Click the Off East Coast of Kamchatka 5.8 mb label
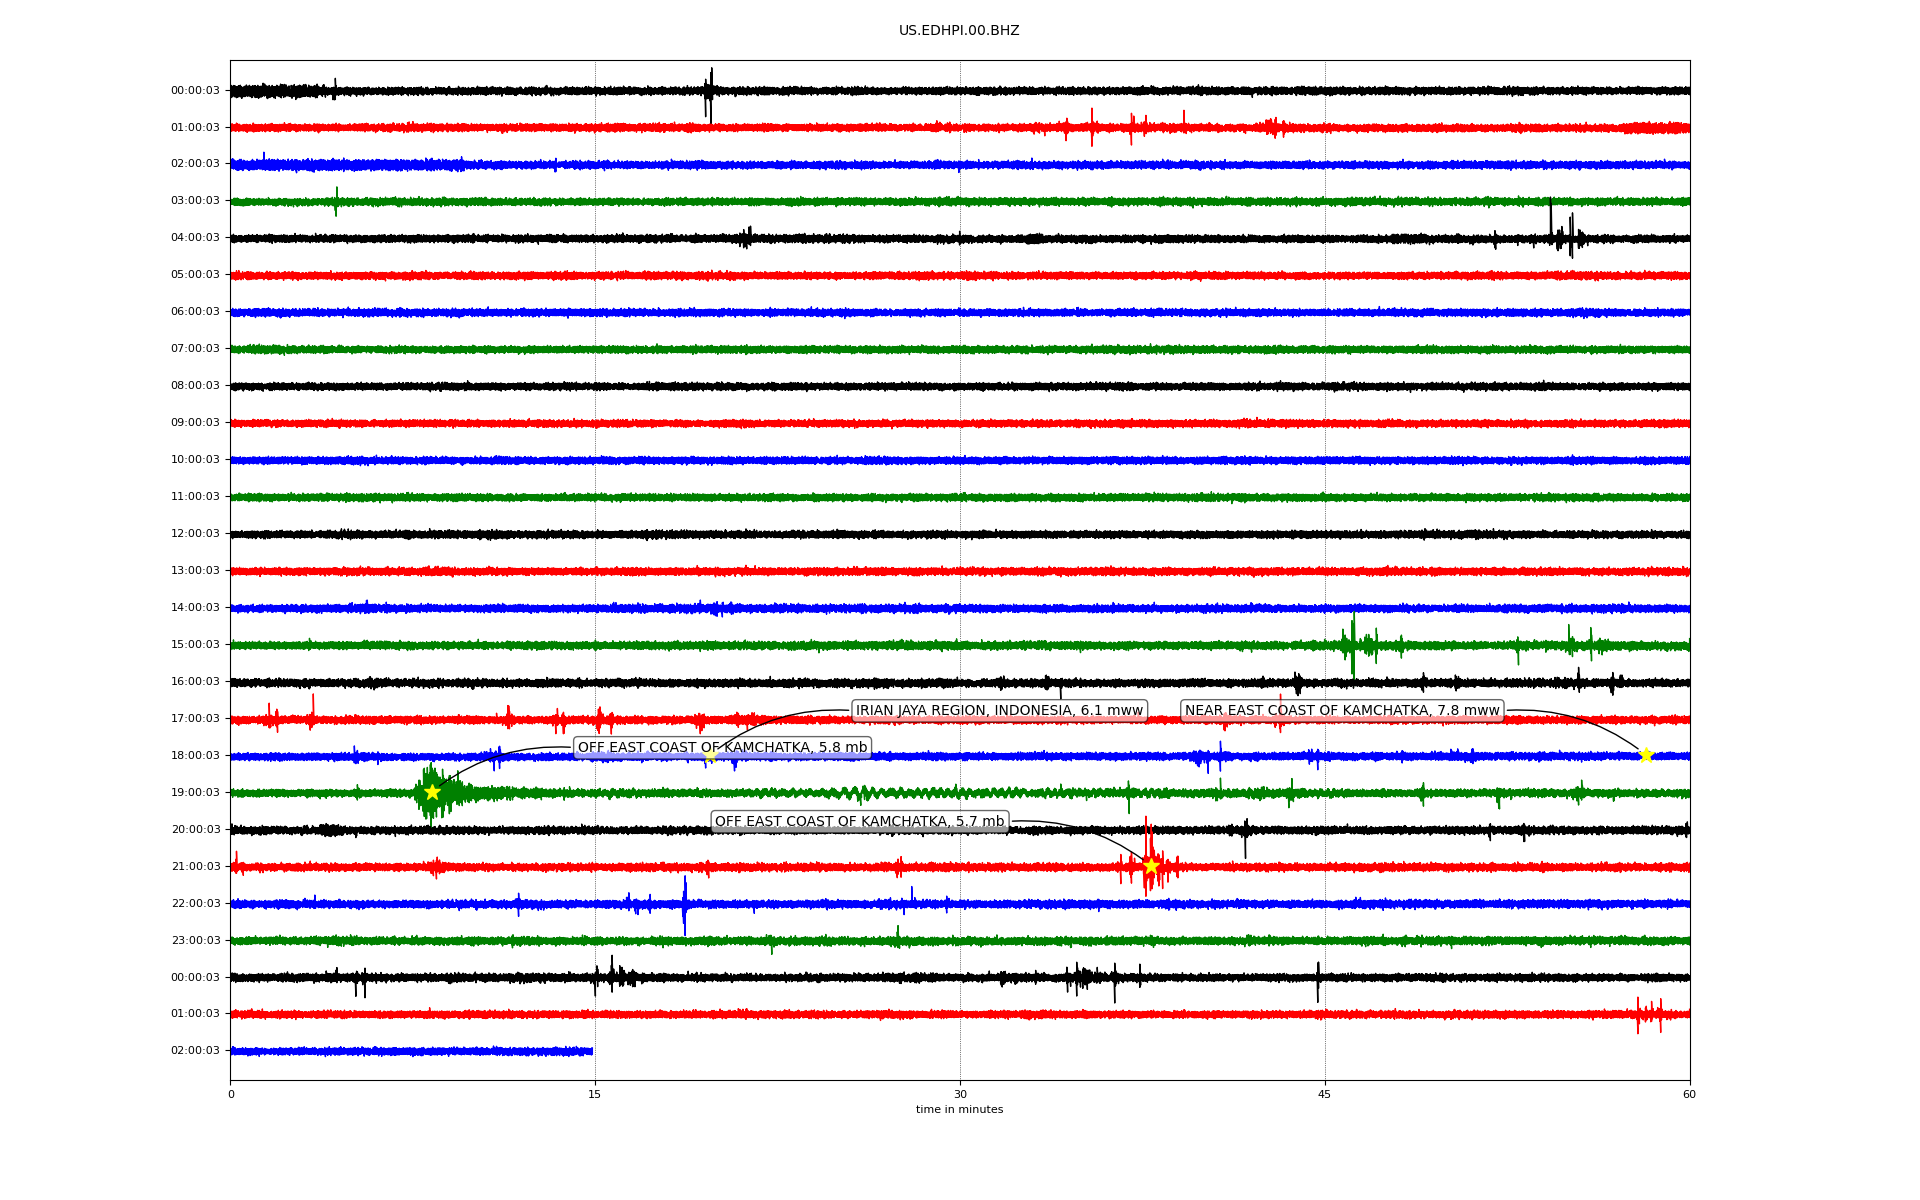 tap(722, 748)
